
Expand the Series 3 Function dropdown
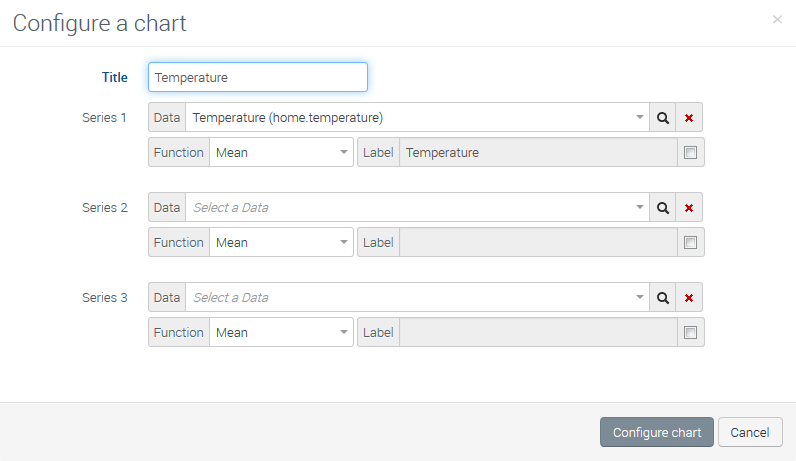[x=280, y=333]
